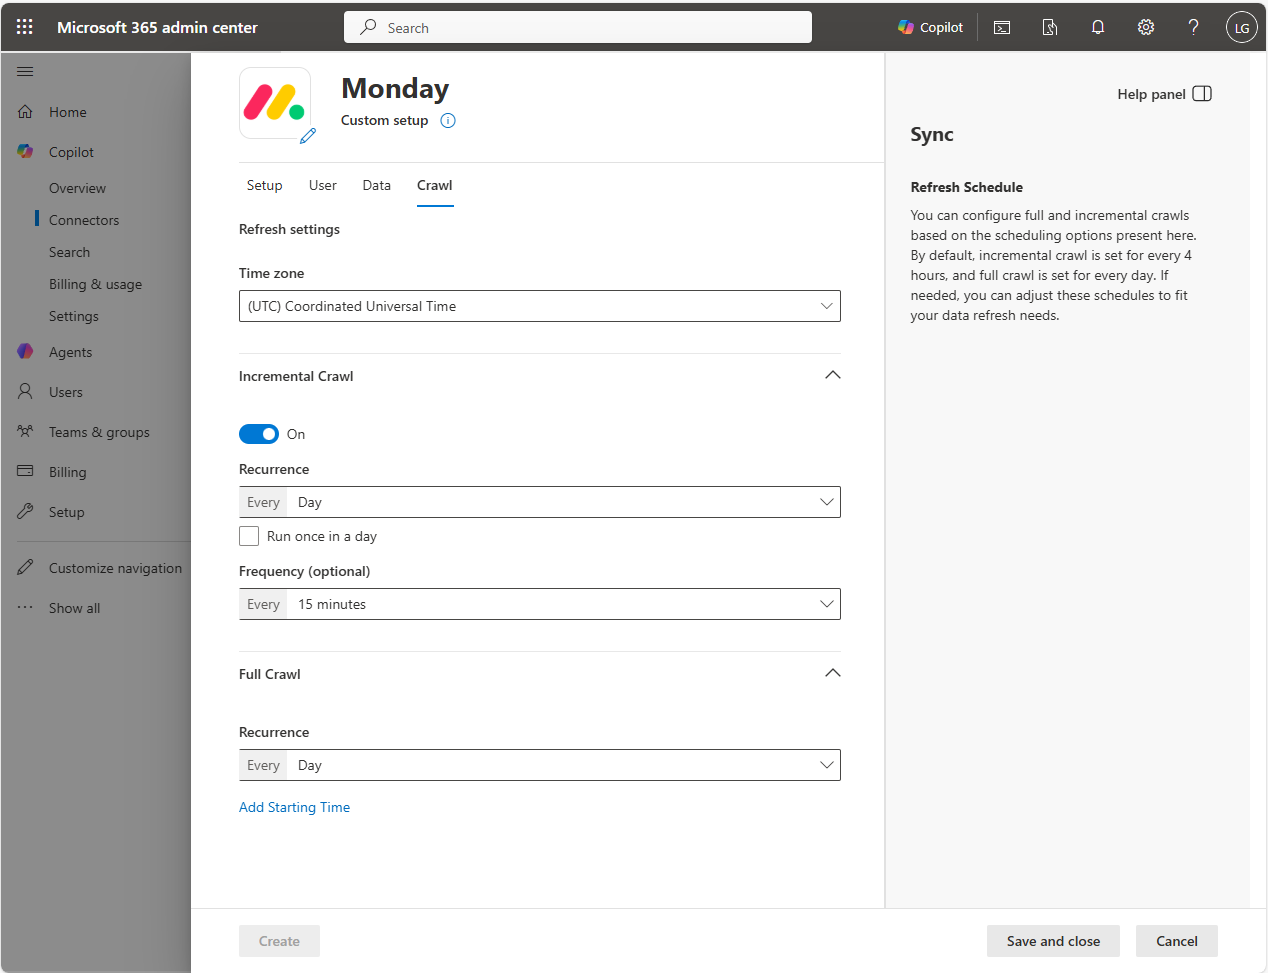Open the LG account avatar

1241,27
